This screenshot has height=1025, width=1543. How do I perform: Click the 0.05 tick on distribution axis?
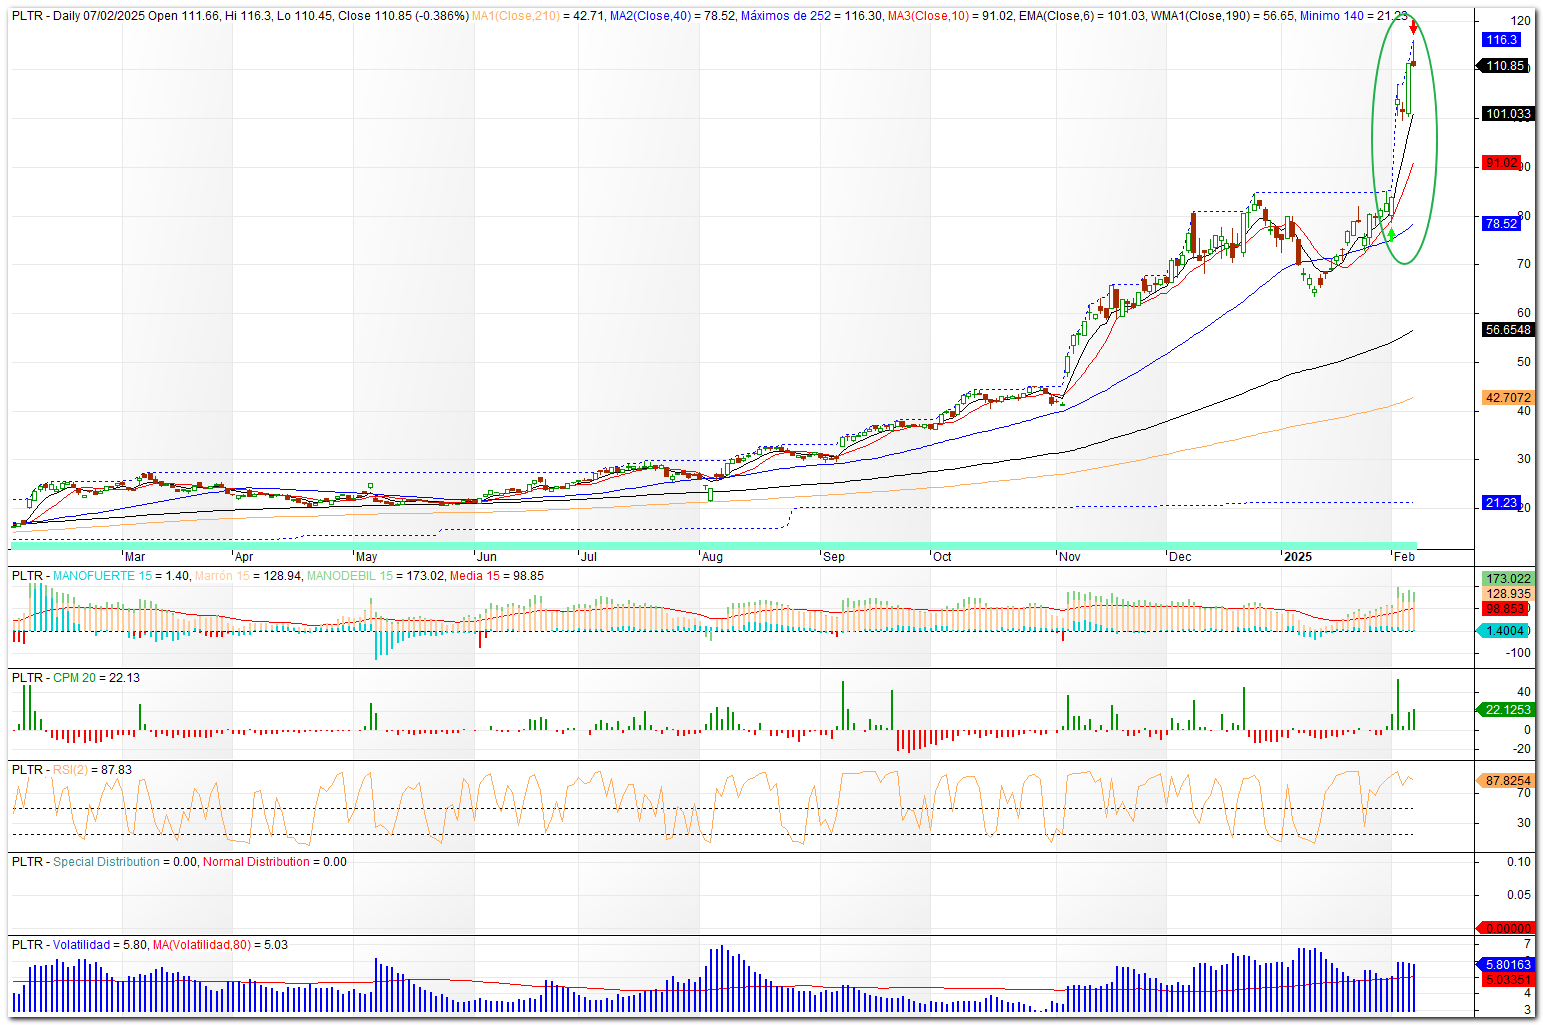tap(1519, 895)
